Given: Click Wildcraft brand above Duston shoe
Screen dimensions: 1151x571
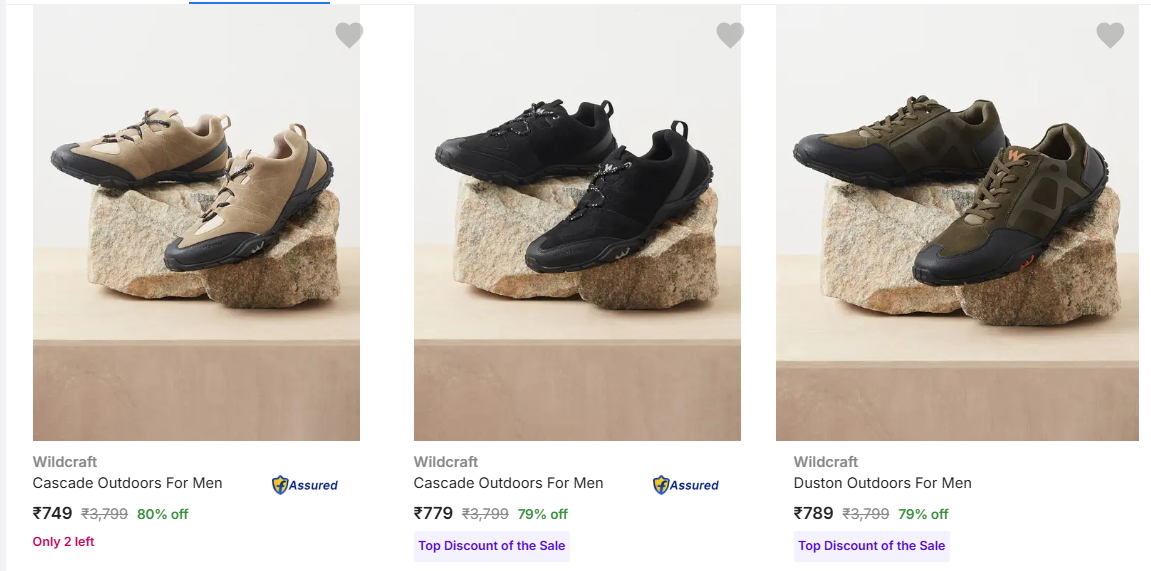Looking at the screenshot, I should (x=826, y=462).
